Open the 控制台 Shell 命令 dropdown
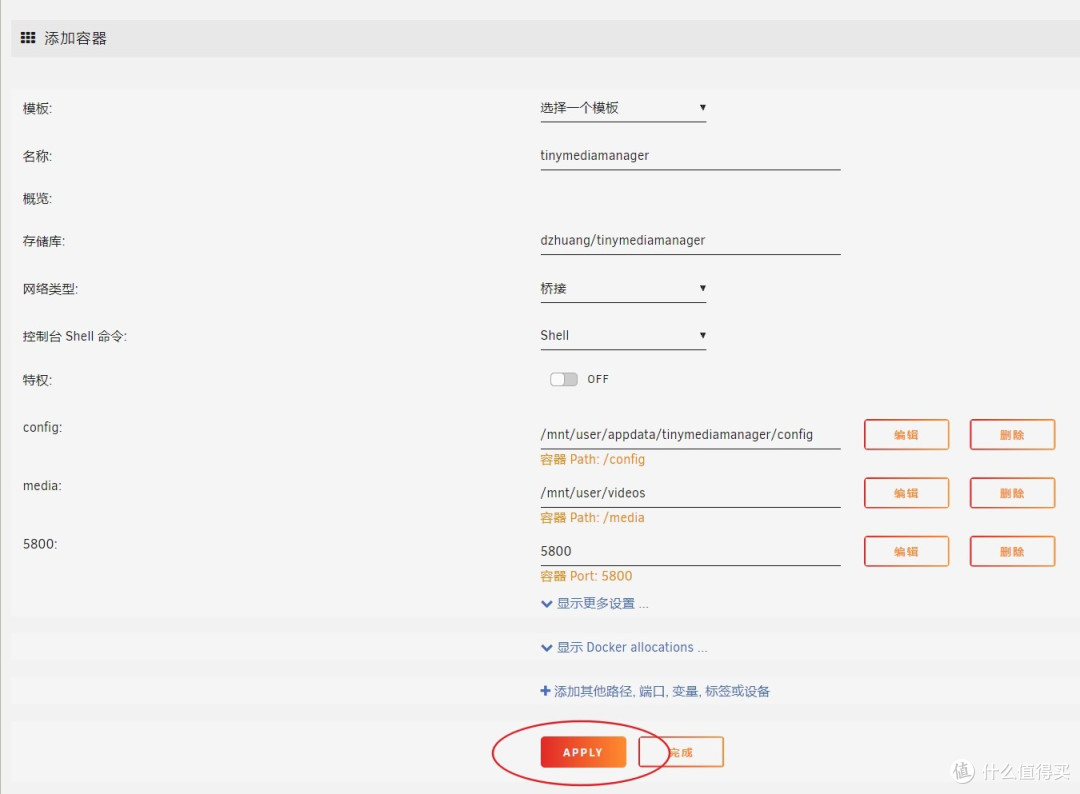The image size is (1080, 794). point(623,336)
